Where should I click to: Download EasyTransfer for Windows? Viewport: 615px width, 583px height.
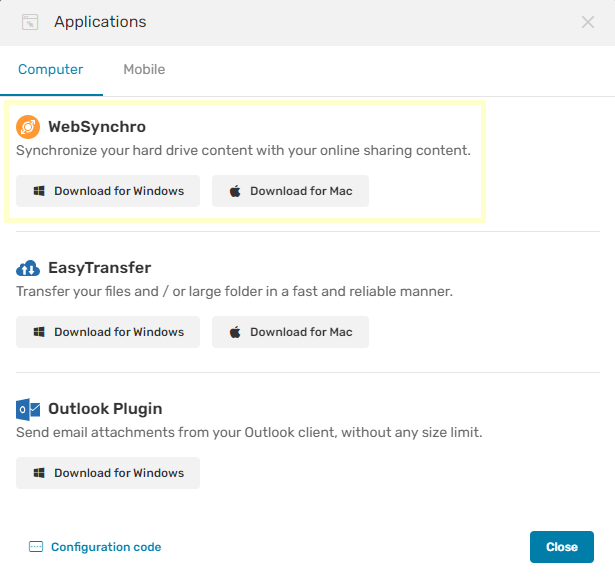coord(108,332)
